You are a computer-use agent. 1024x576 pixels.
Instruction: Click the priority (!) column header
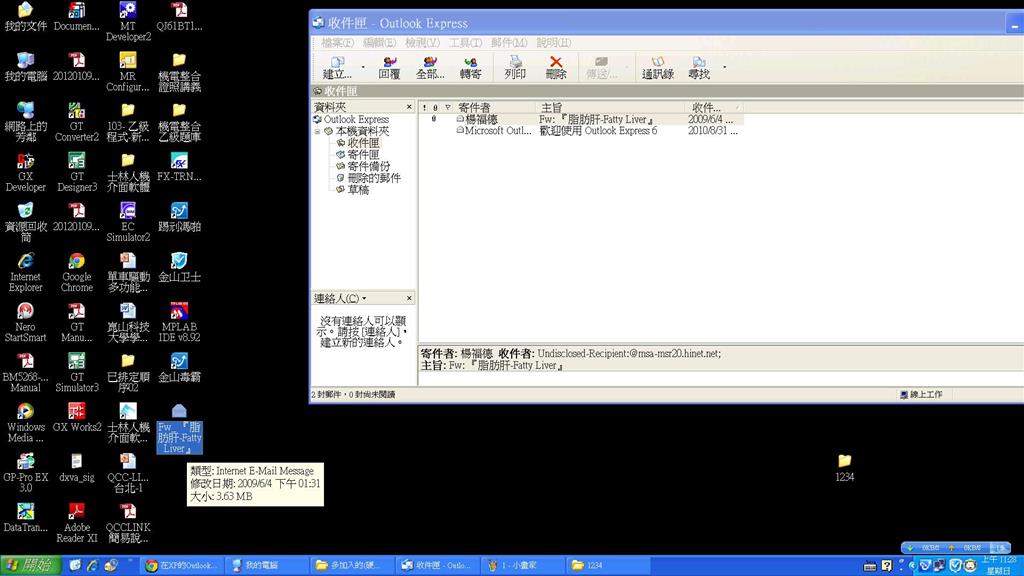pos(424,107)
